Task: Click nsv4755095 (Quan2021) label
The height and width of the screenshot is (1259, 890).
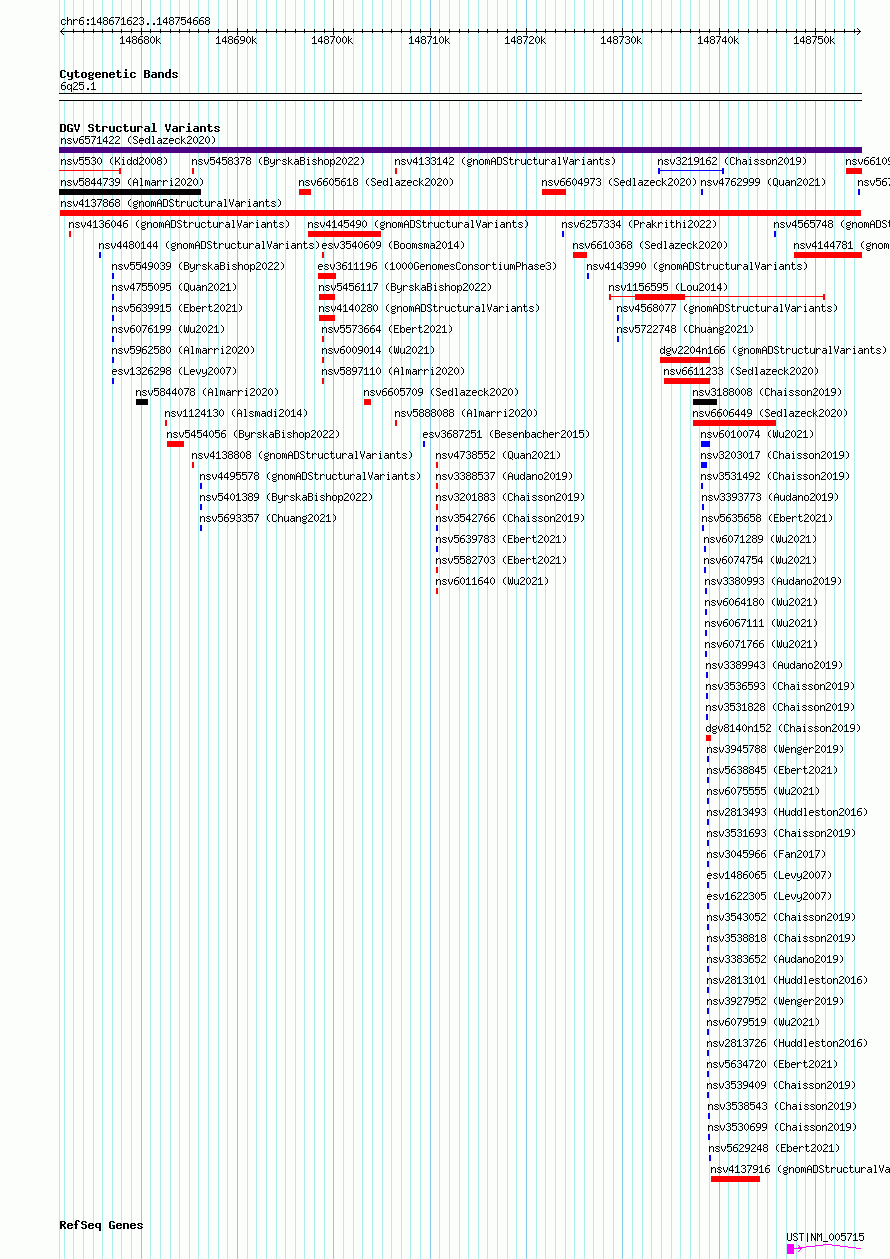Action: tap(174, 287)
